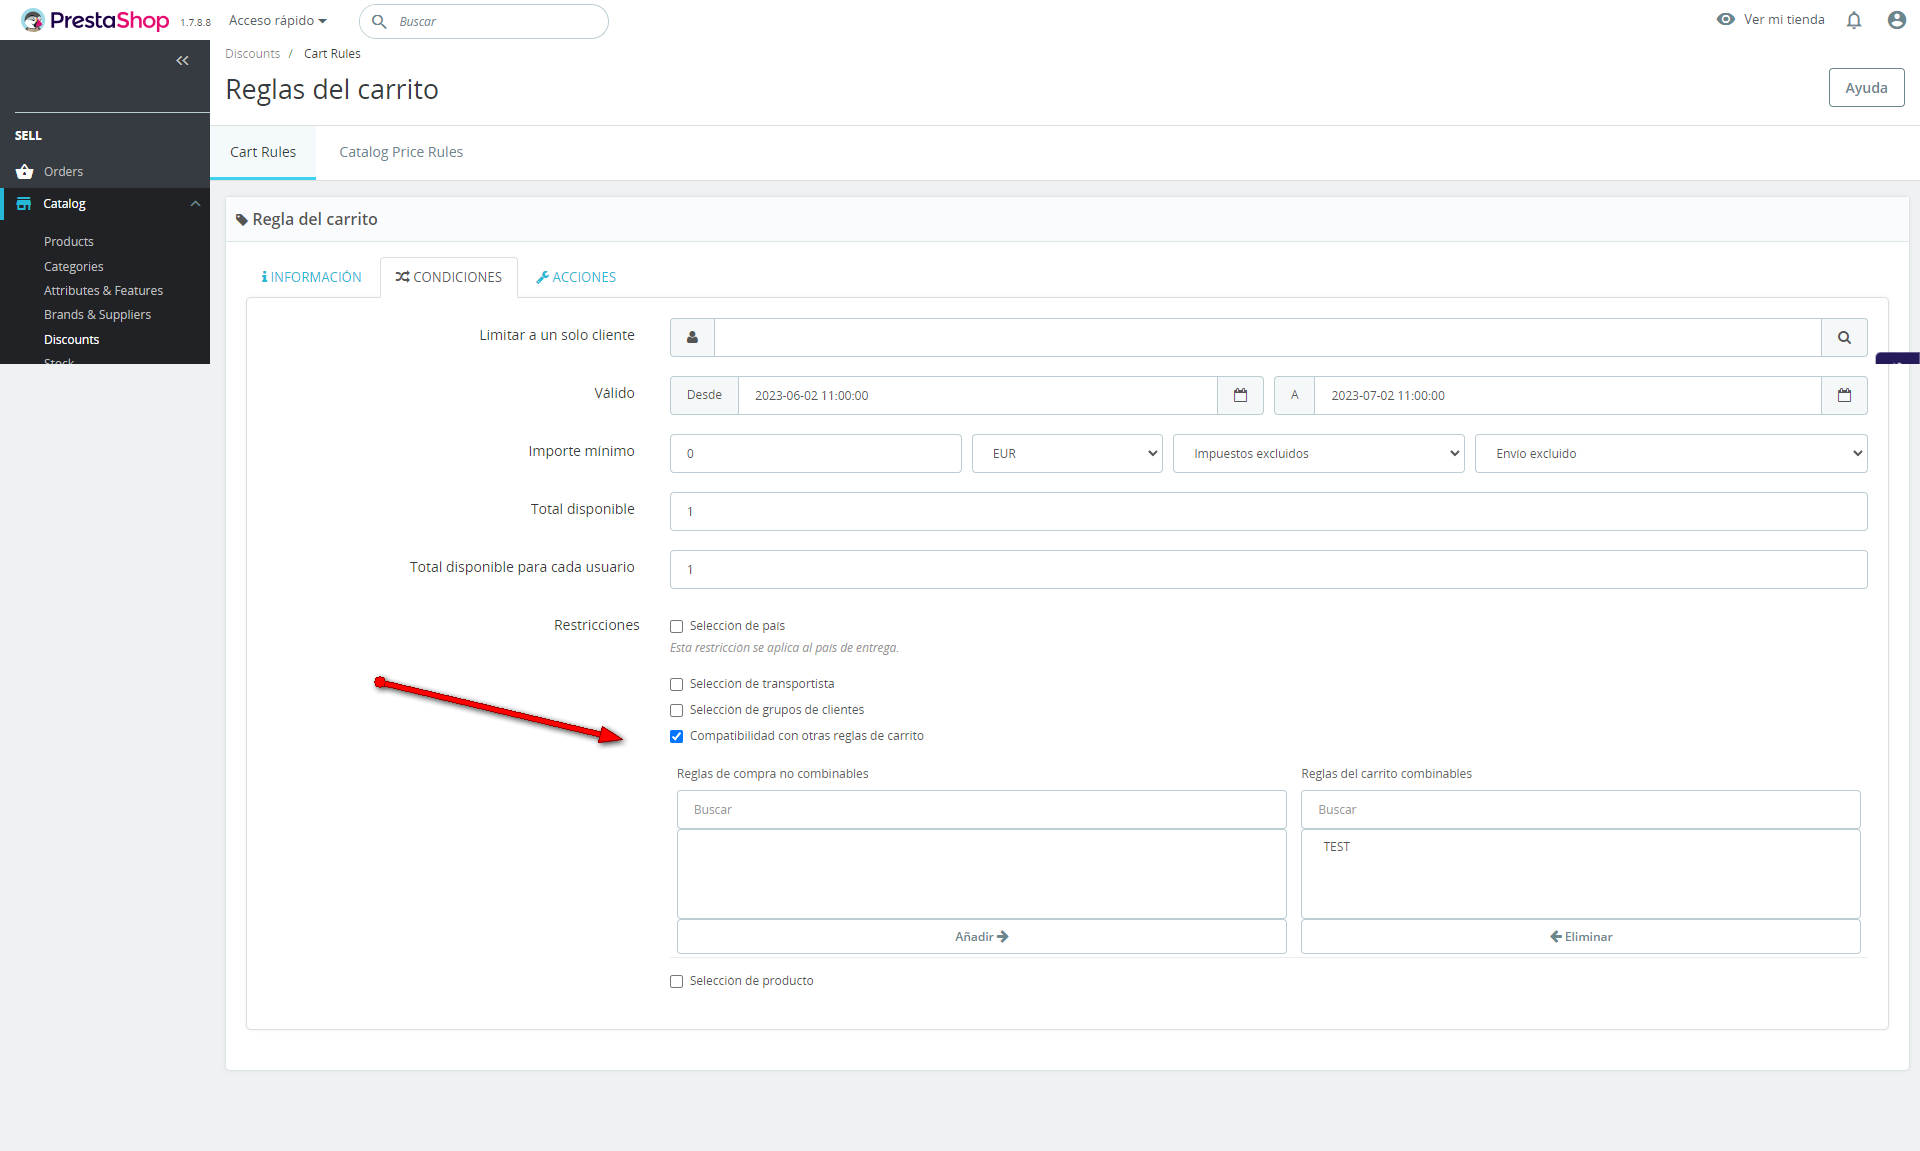Click Orders basket icon in sidebar

25,172
